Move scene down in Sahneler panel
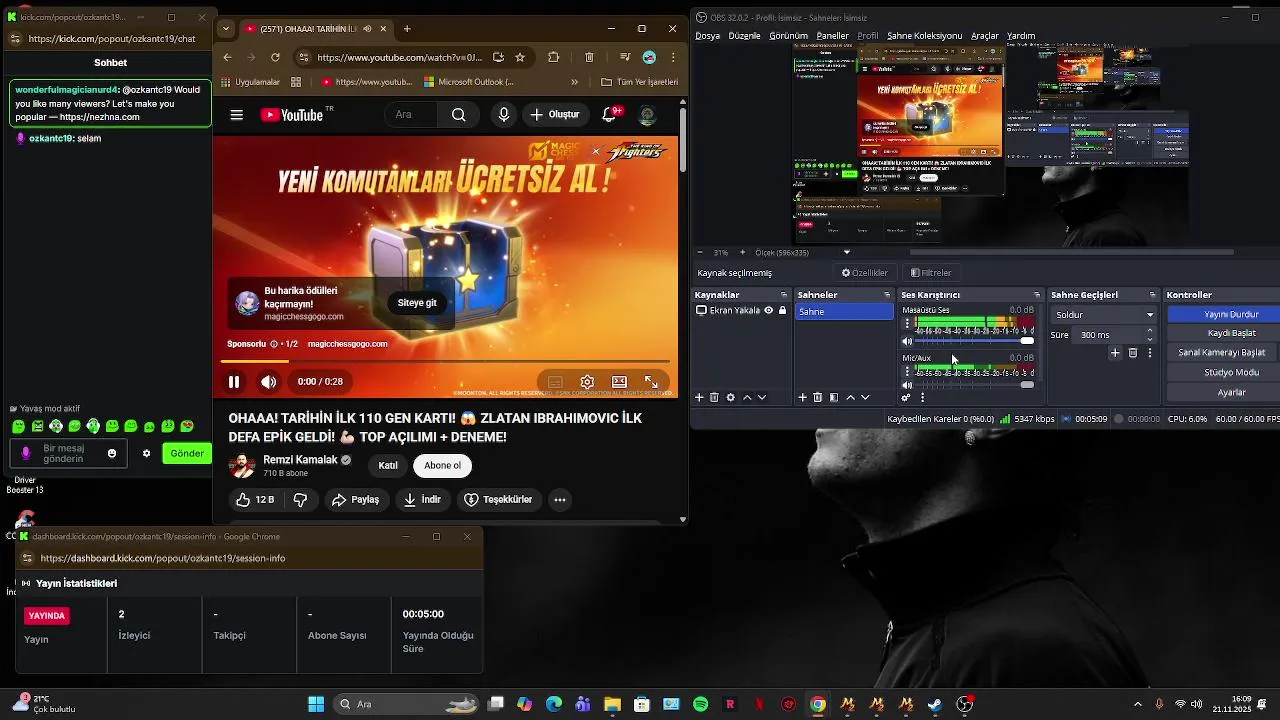 pyautogui.click(x=866, y=398)
